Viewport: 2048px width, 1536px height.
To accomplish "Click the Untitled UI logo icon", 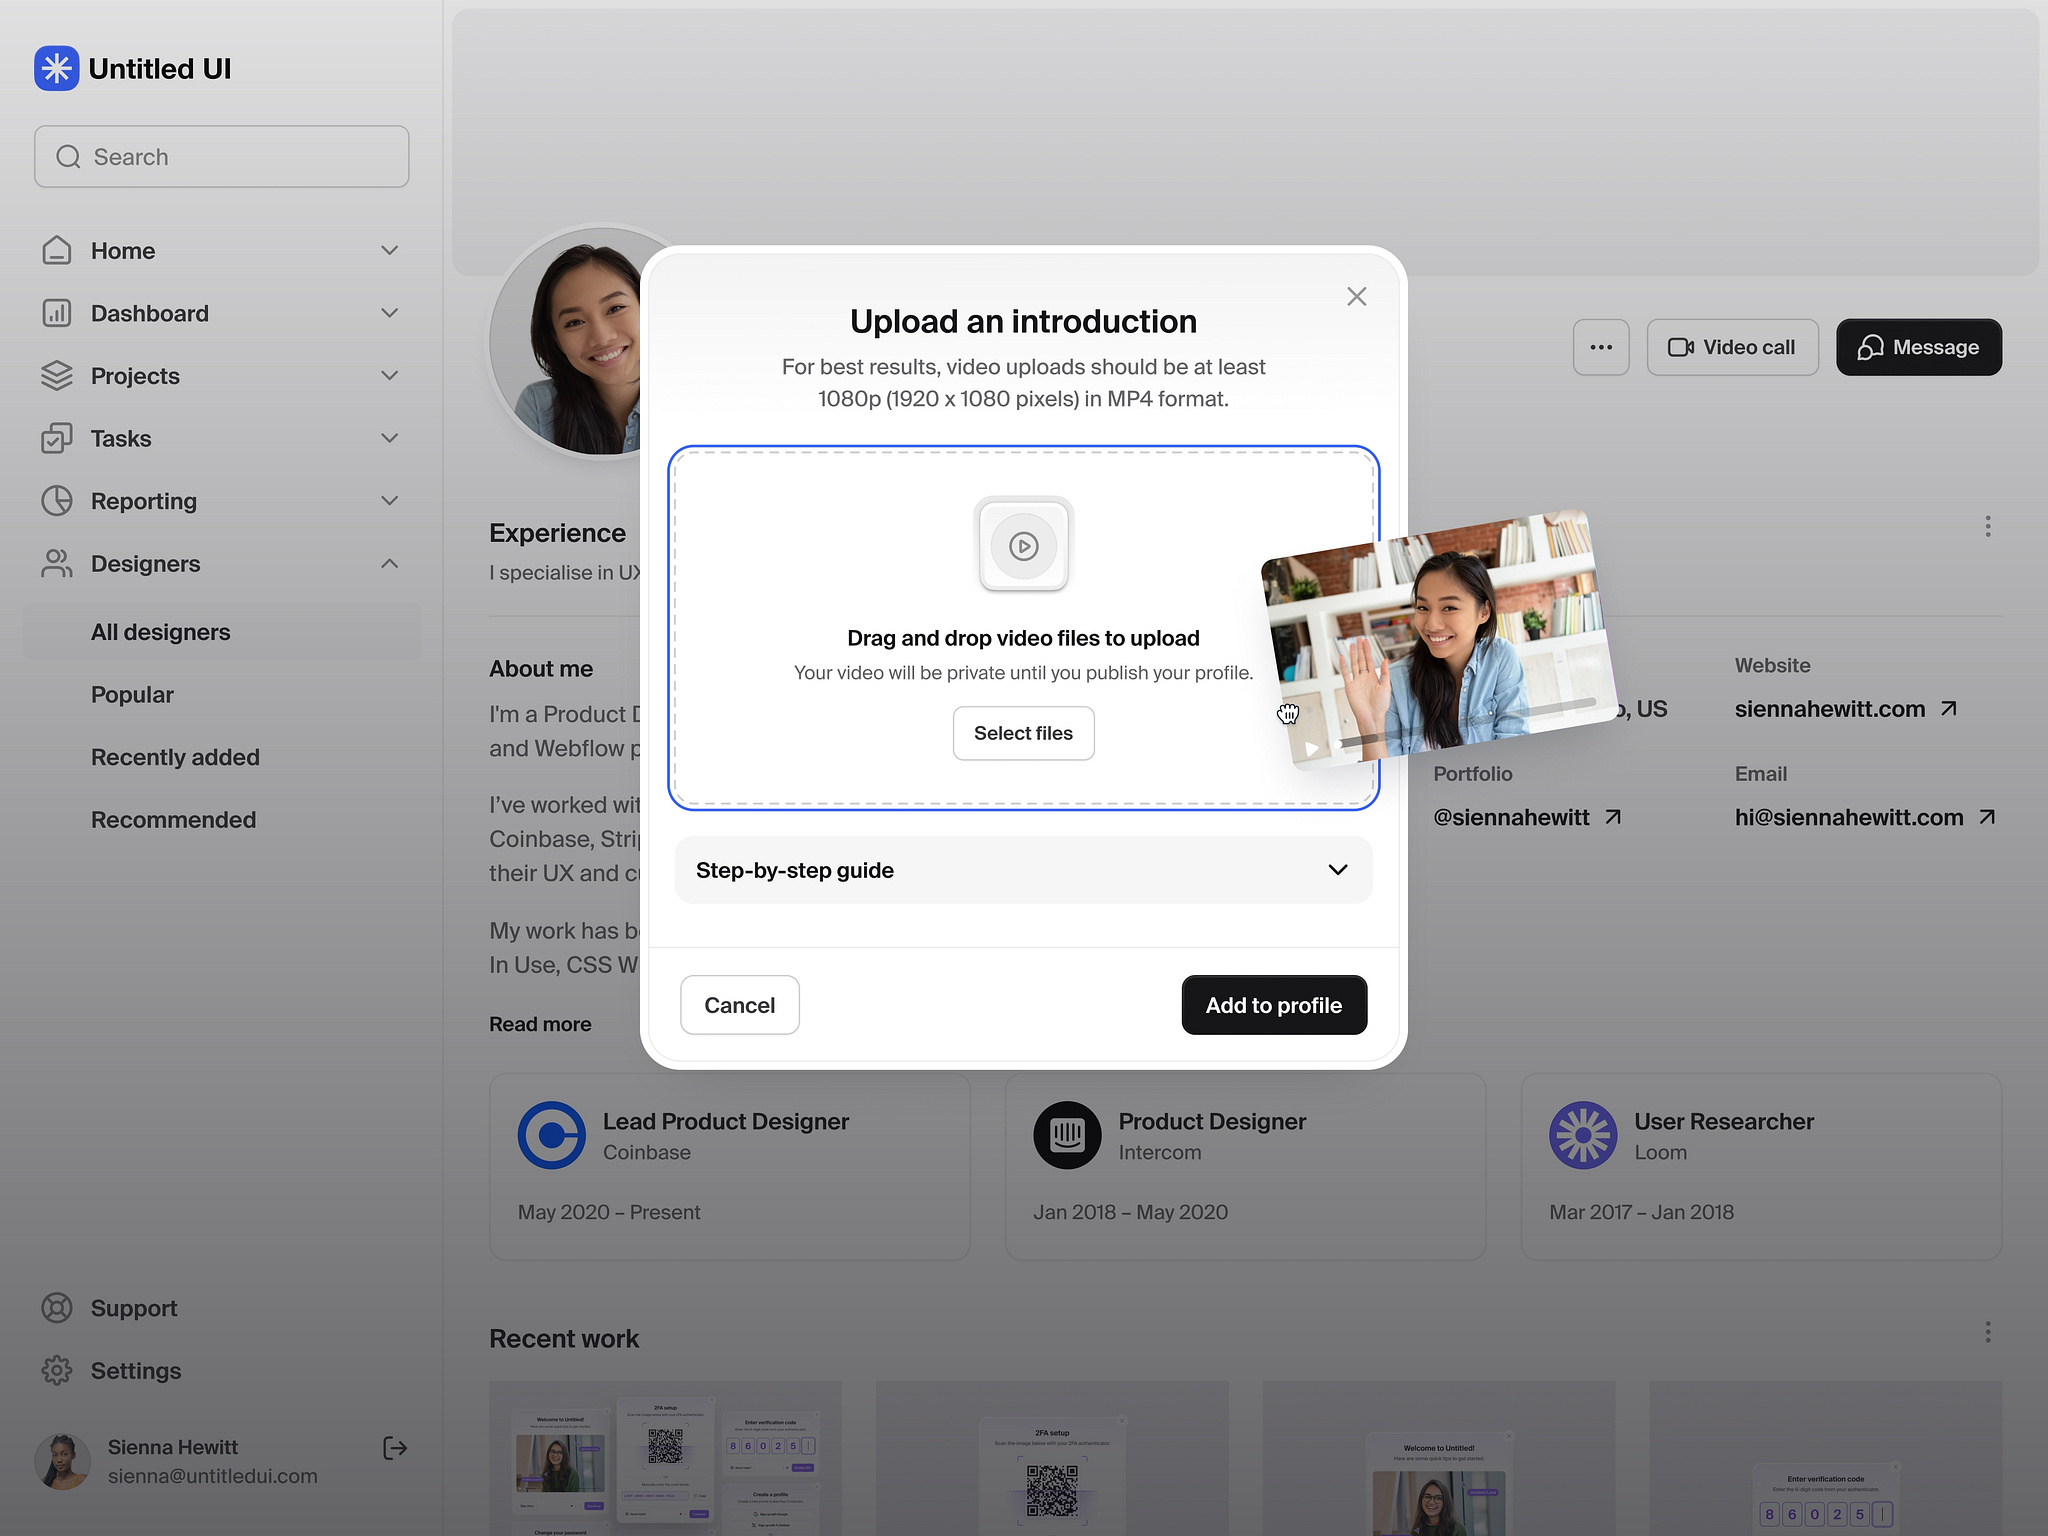I will click(57, 68).
